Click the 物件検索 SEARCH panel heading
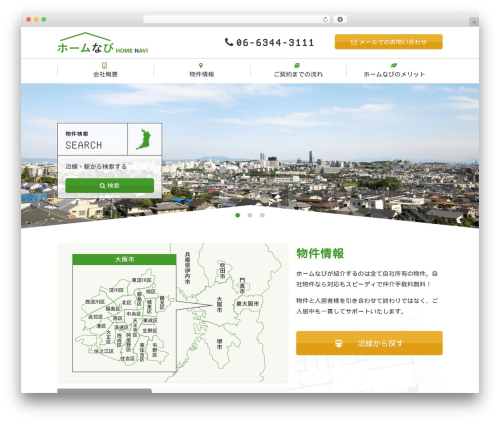This screenshot has width=500, height=423. (x=92, y=139)
